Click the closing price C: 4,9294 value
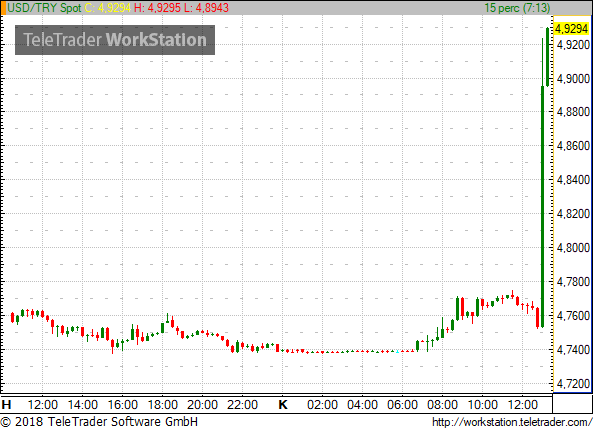593x431 pixels. point(108,8)
